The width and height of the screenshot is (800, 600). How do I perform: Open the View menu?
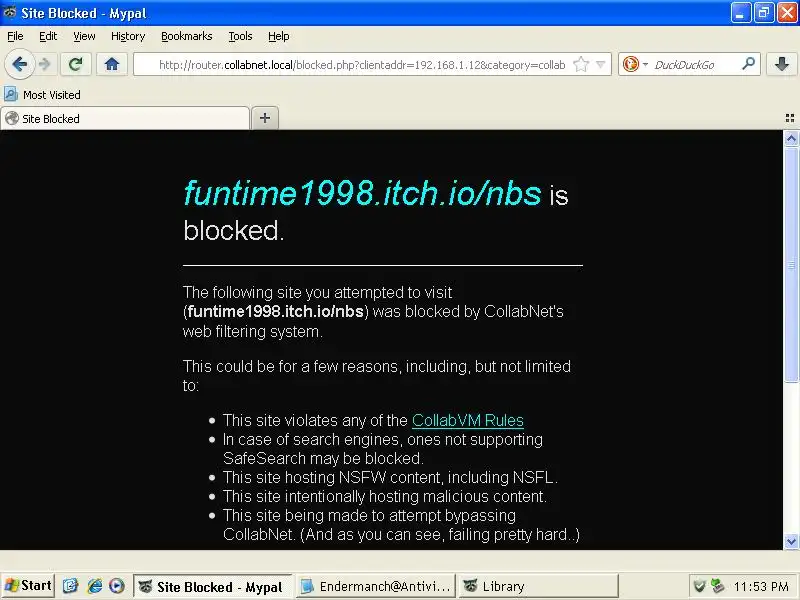84,36
